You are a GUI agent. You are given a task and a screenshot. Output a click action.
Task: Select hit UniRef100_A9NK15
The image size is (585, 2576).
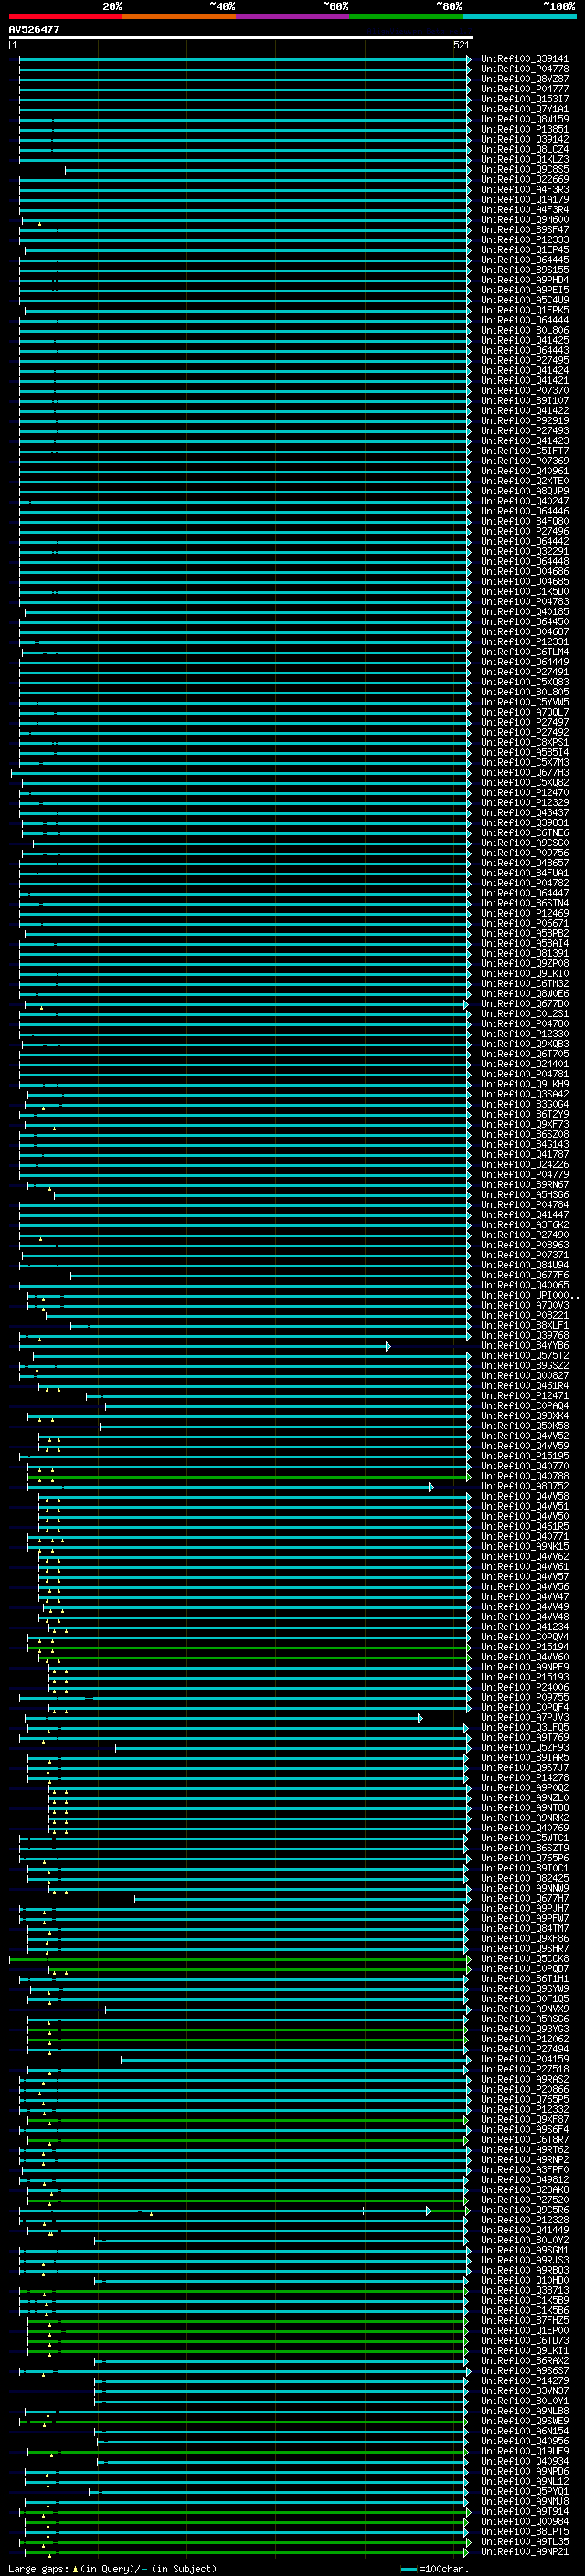(524, 1546)
